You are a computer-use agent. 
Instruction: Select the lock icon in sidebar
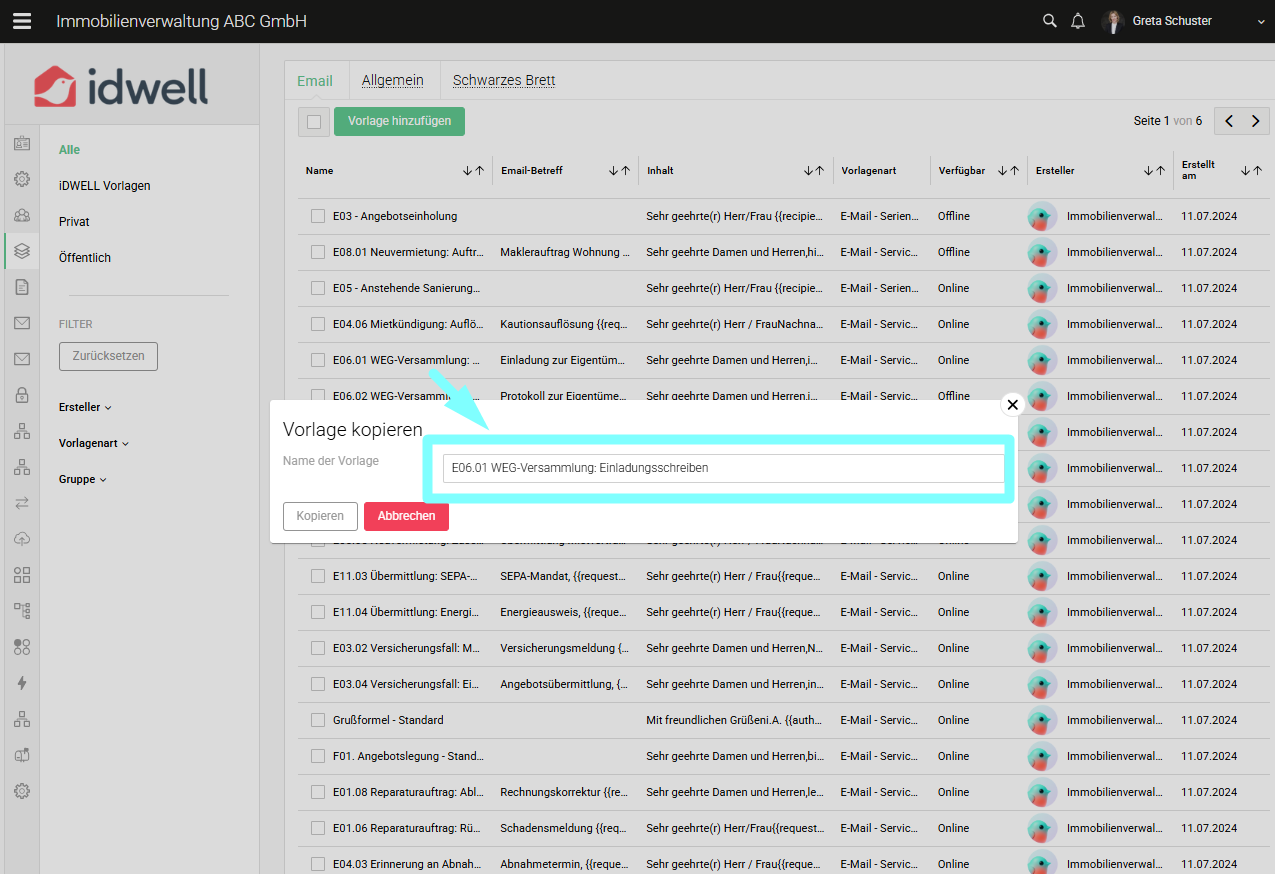(x=21, y=395)
